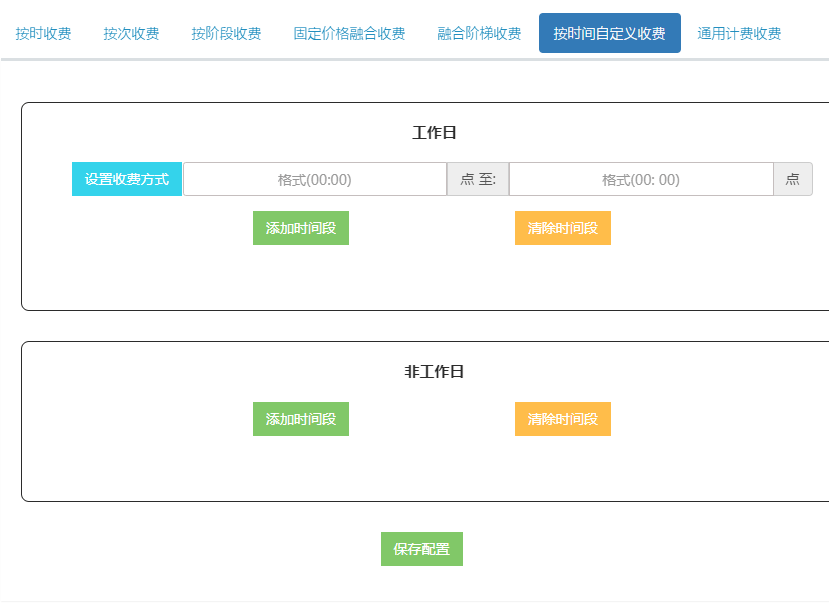Image resolution: width=829 pixels, height=610 pixels.
Task: Select the 按阶段收费 tab
Action: (226, 34)
